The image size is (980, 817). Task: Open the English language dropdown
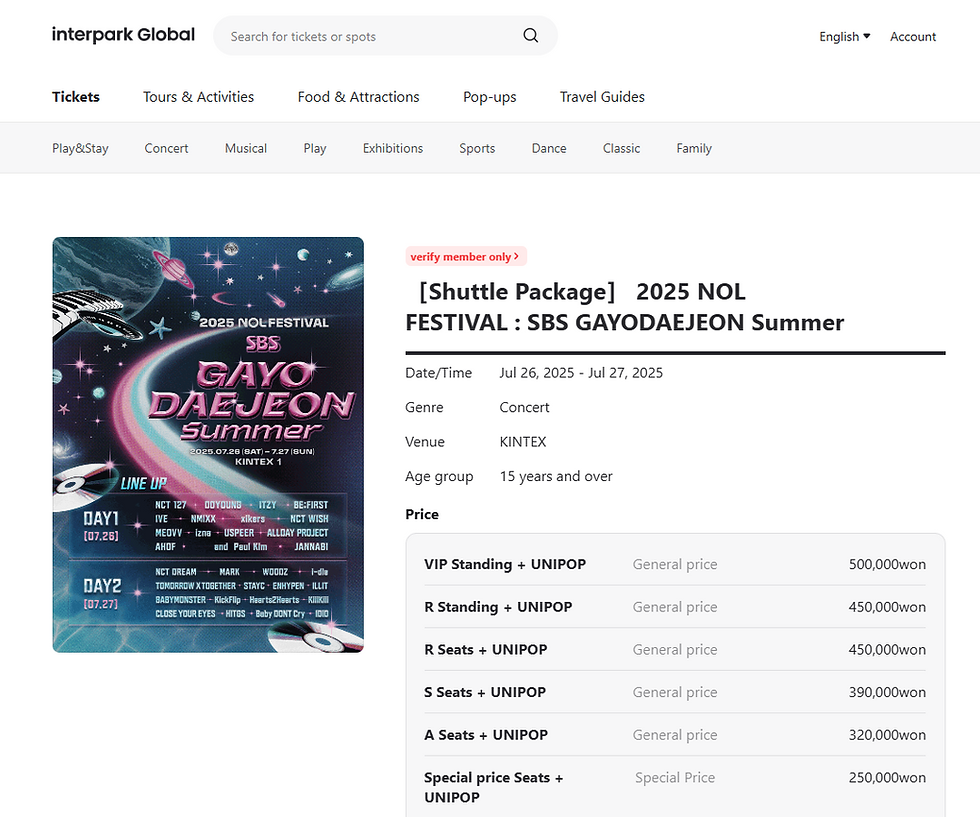coord(844,37)
